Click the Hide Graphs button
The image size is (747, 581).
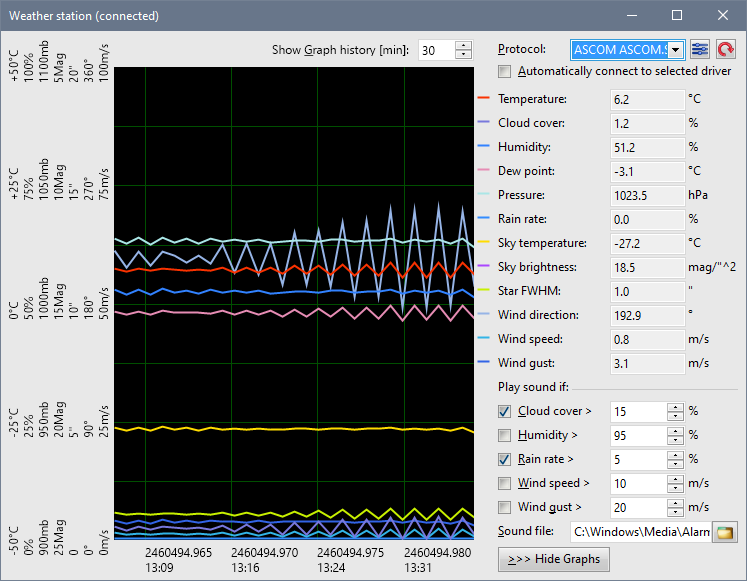click(x=553, y=558)
